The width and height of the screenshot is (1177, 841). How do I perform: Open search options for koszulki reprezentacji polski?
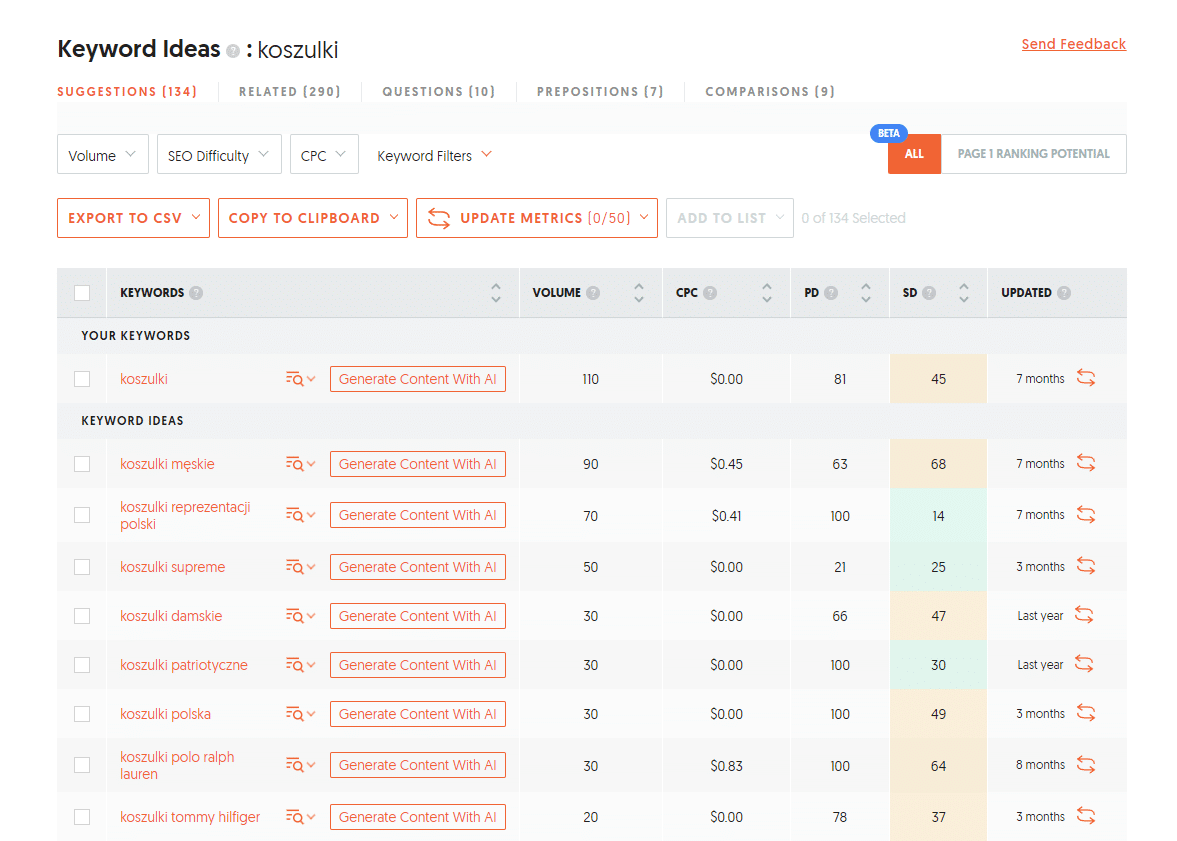pyautogui.click(x=300, y=515)
